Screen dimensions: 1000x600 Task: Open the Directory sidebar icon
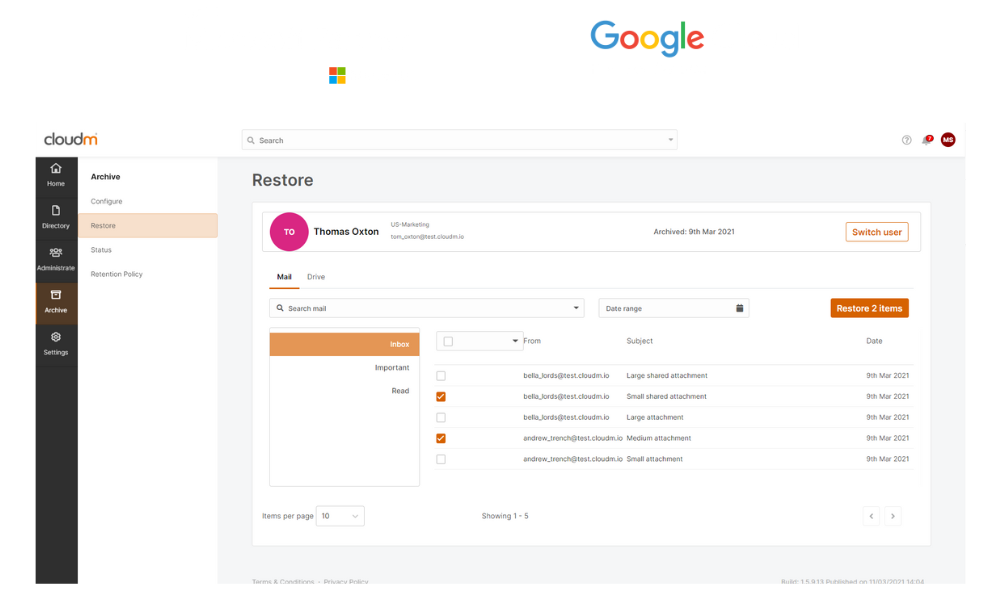(x=56, y=216)
